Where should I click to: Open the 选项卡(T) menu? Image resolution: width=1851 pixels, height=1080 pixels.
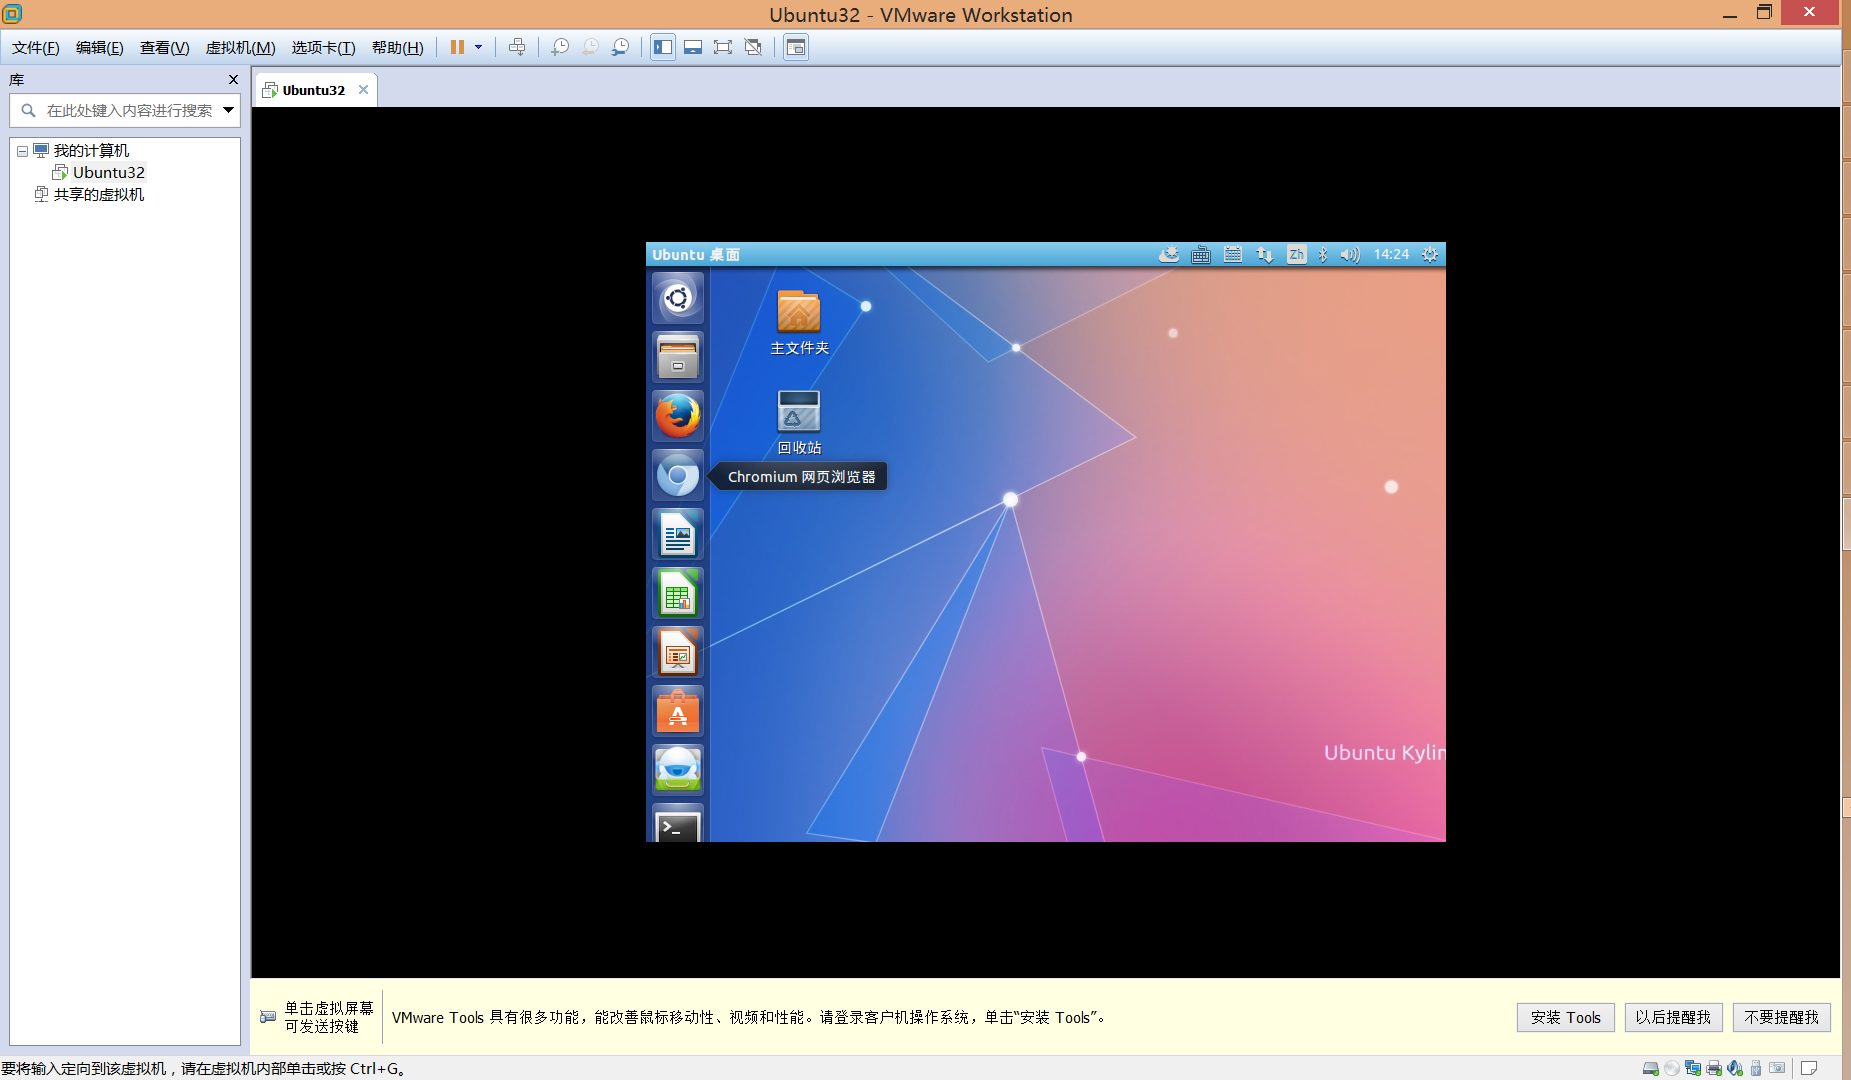pyautogui.click(x=323, y=48)
